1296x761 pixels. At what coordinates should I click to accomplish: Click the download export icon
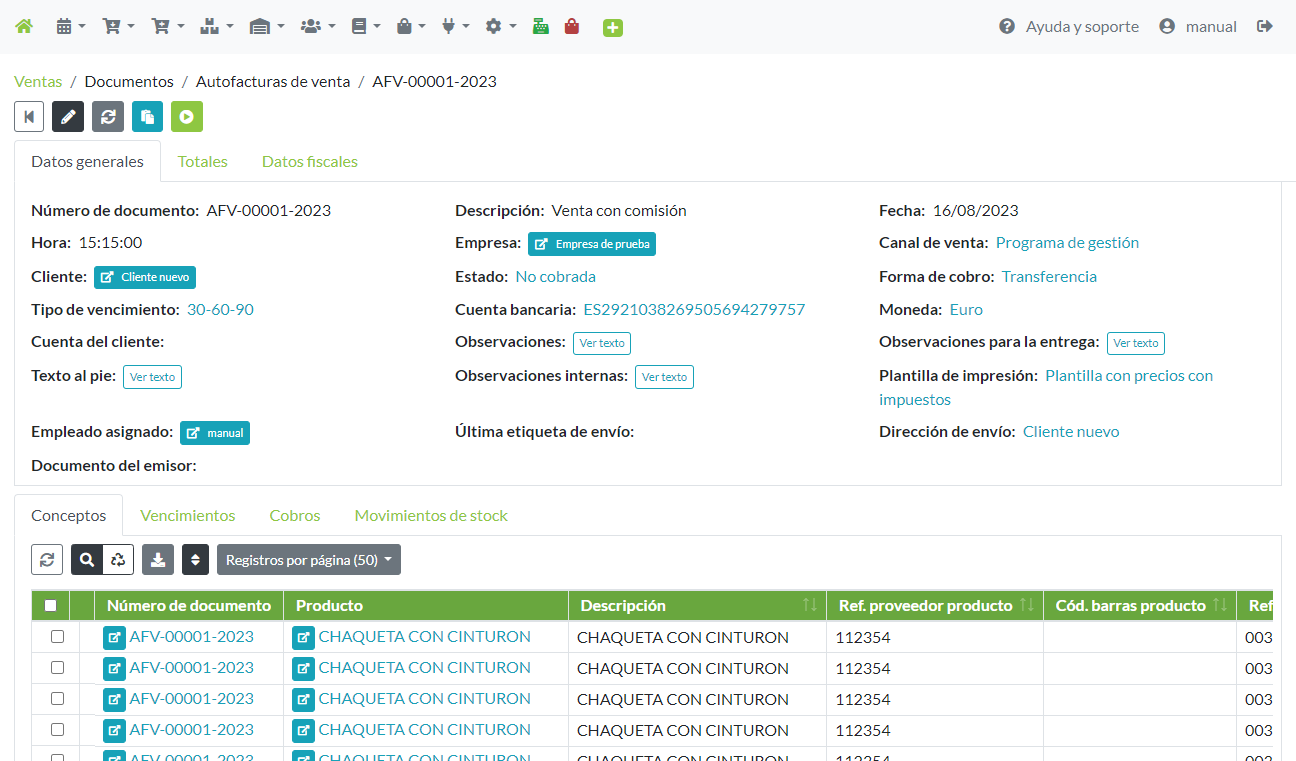[158, 560]
